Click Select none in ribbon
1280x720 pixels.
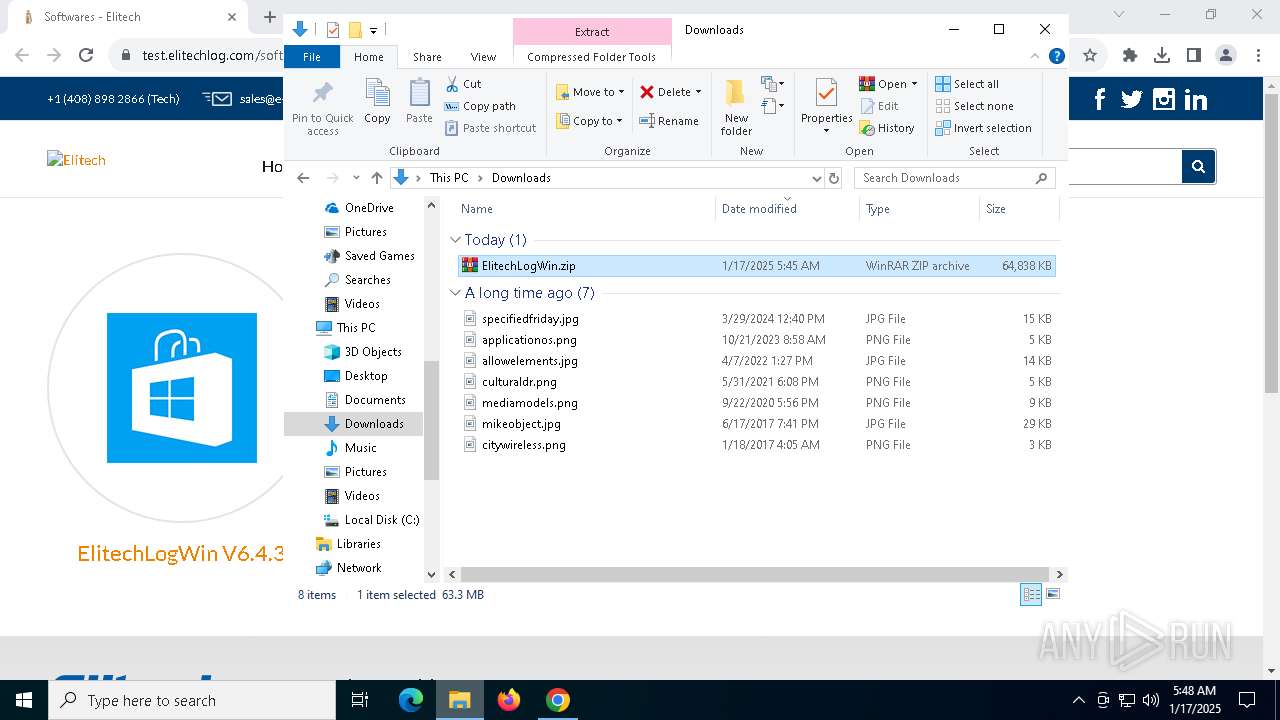pos(974,106)
